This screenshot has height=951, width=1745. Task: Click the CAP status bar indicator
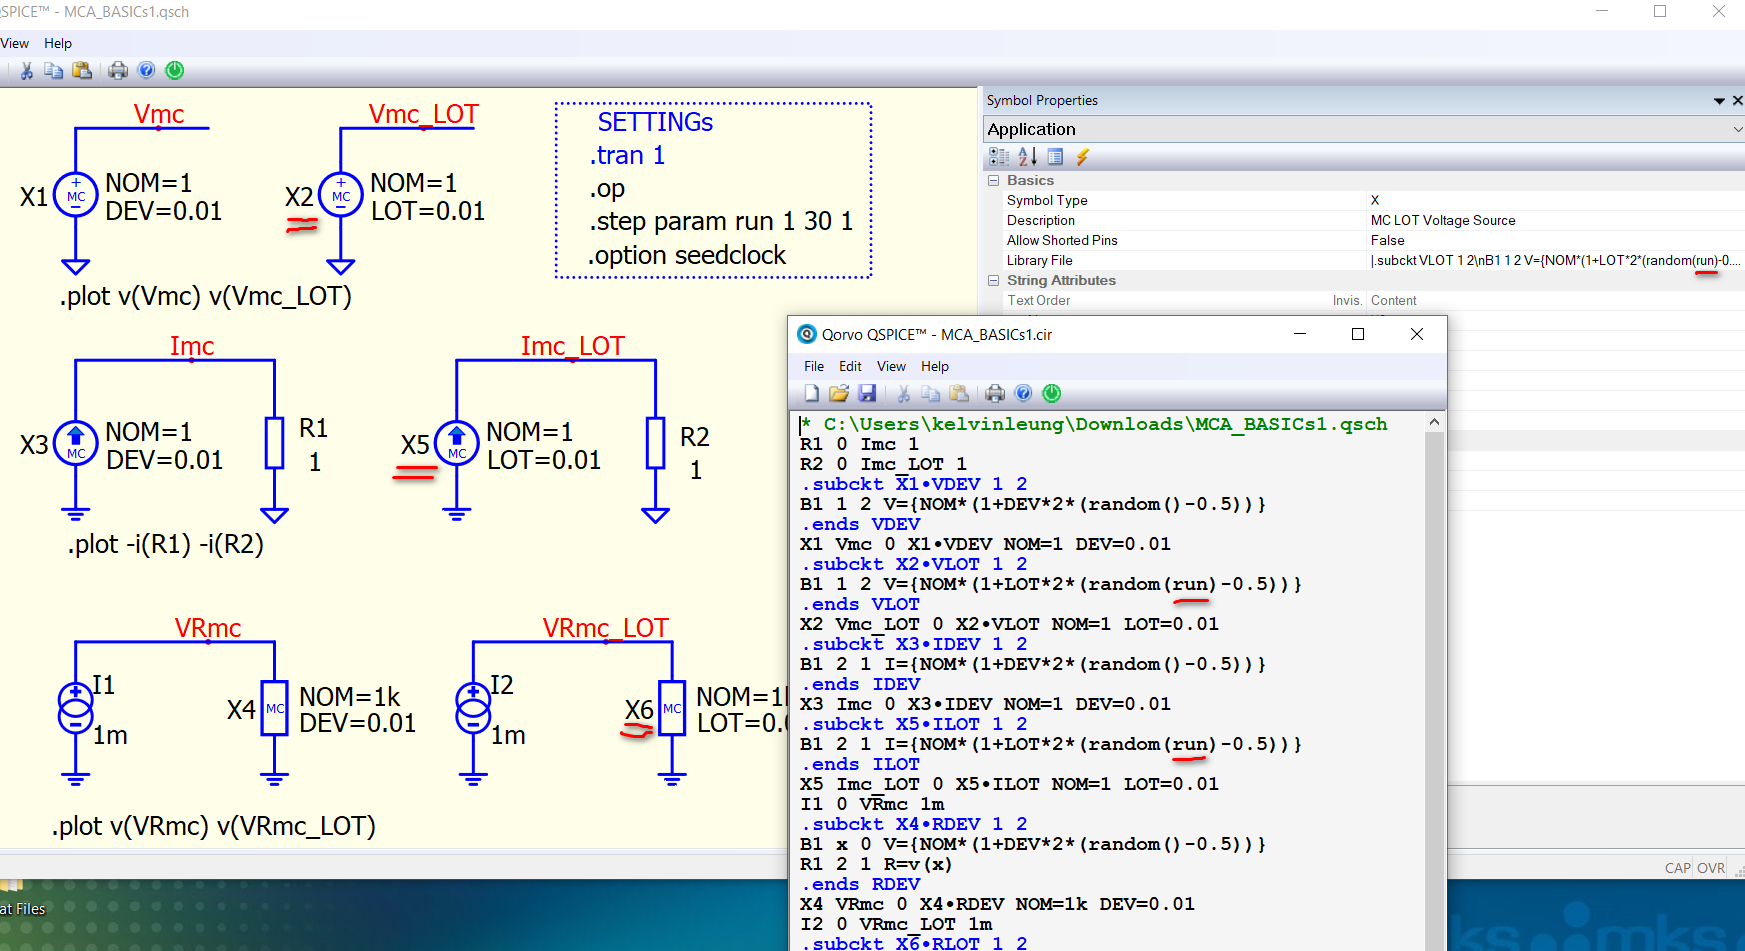click(x=1678, y=868)
